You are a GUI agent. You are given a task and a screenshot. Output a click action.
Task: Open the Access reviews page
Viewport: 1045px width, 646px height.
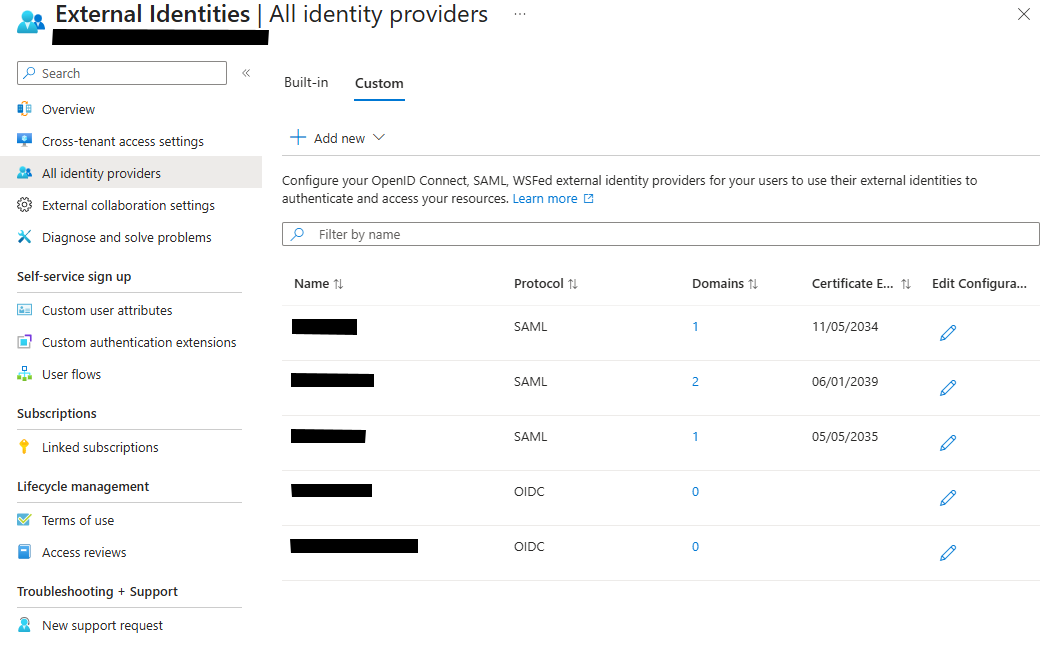[x=83, y=551]
